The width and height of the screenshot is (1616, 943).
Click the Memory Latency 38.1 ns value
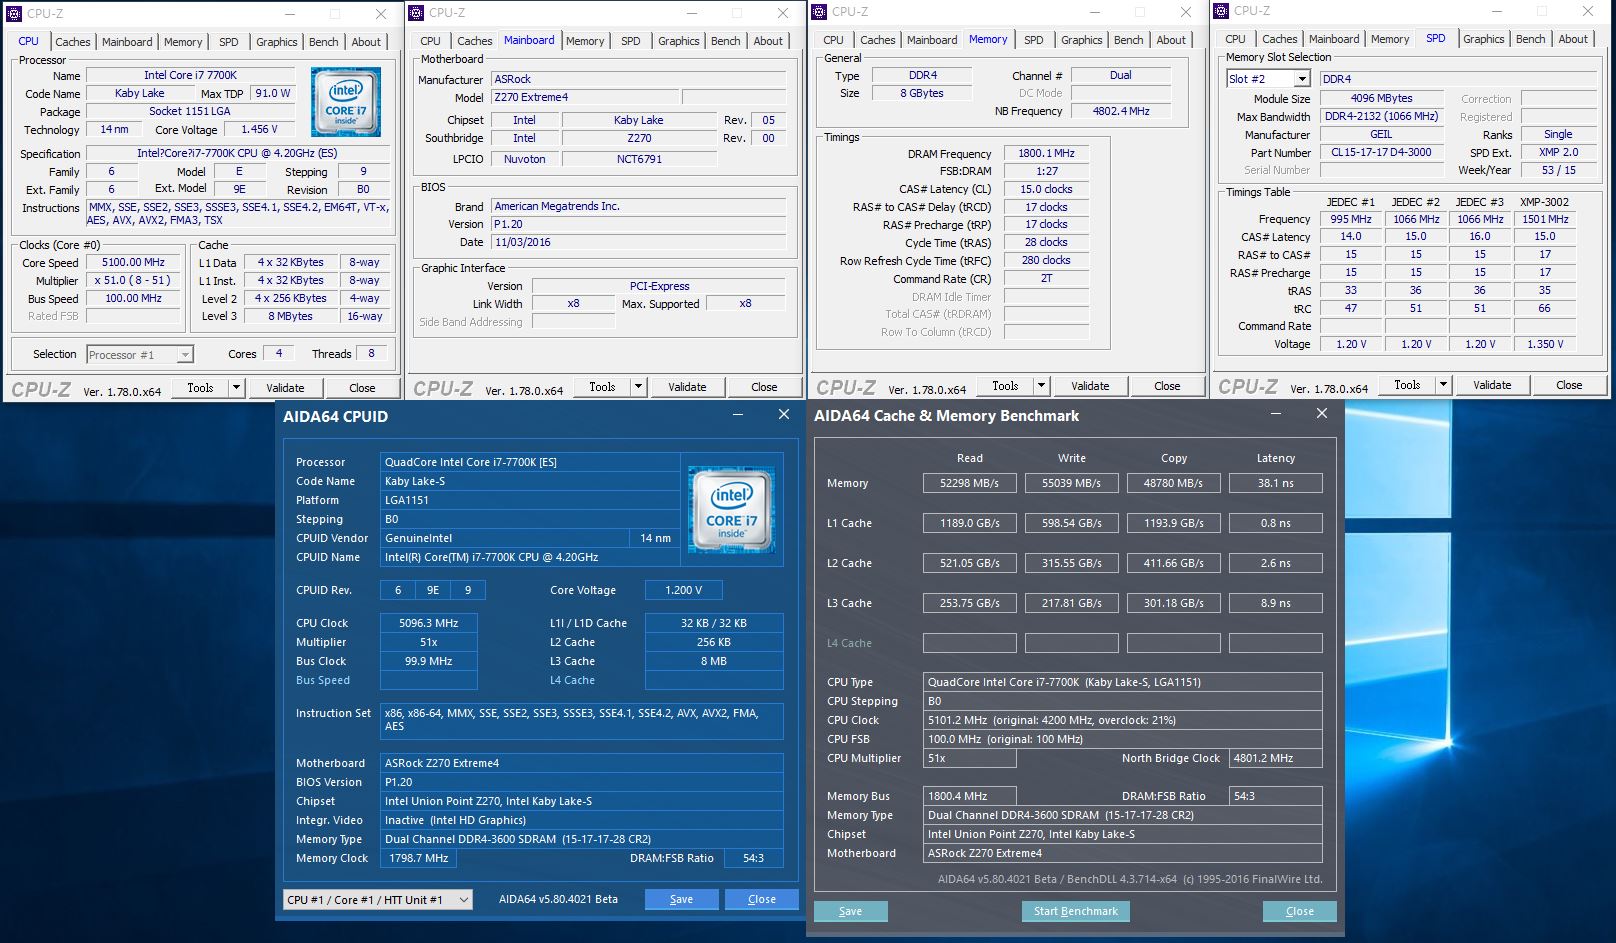tap(1275, 483)
